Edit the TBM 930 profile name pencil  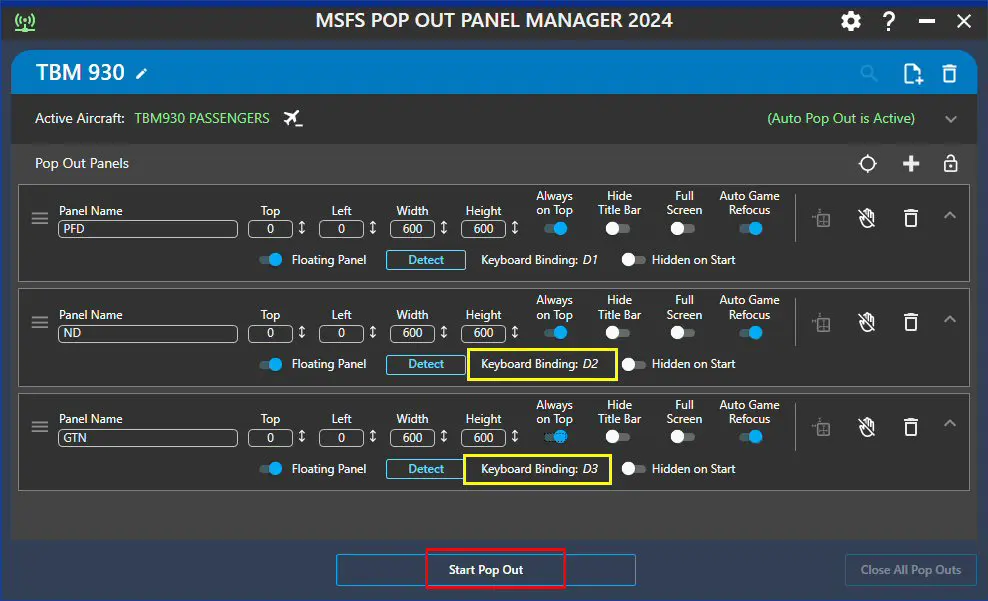click(142, 74)
